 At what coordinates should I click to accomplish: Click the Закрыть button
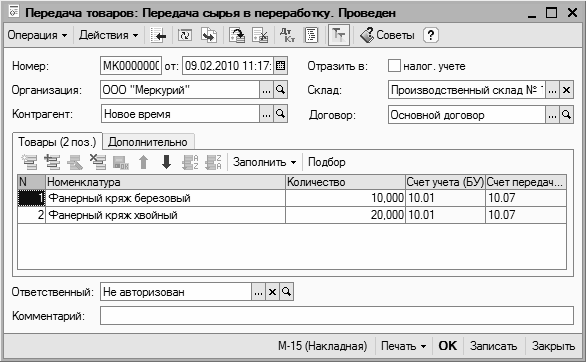tap(553, 346)
